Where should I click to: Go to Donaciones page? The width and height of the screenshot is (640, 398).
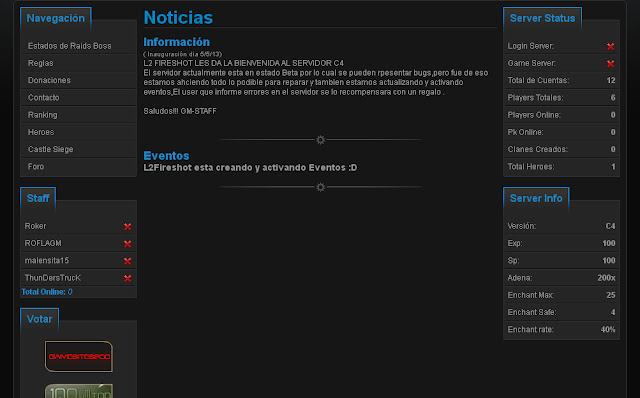click(x=49, y=80)
